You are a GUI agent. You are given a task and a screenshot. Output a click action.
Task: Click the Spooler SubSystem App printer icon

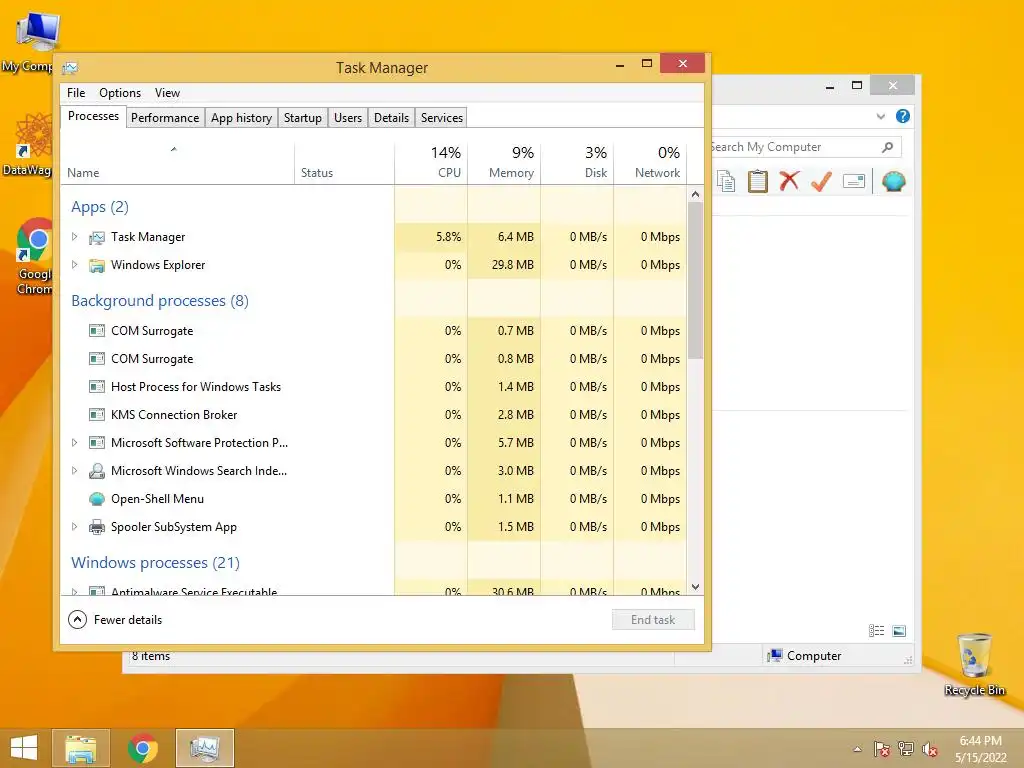tap(97, 527)
